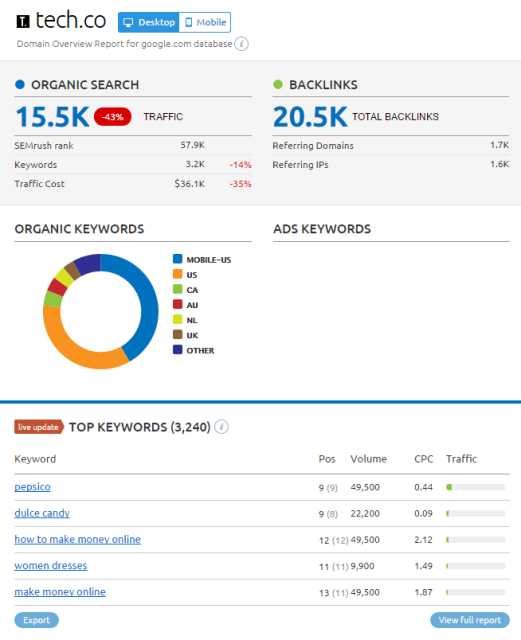The image size is (521, 640).
Task: Open the women dresses keyword link
Action: pyautogui.click(x=51, y=566)
